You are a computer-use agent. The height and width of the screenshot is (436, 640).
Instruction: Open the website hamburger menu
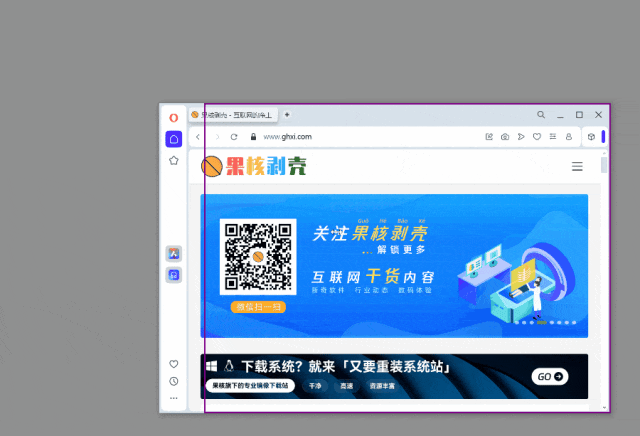[577, 166]
